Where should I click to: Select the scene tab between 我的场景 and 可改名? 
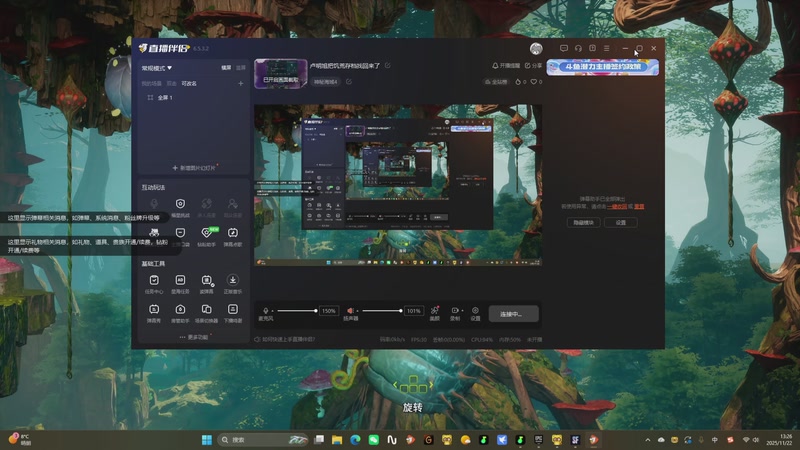coord(172,83)
